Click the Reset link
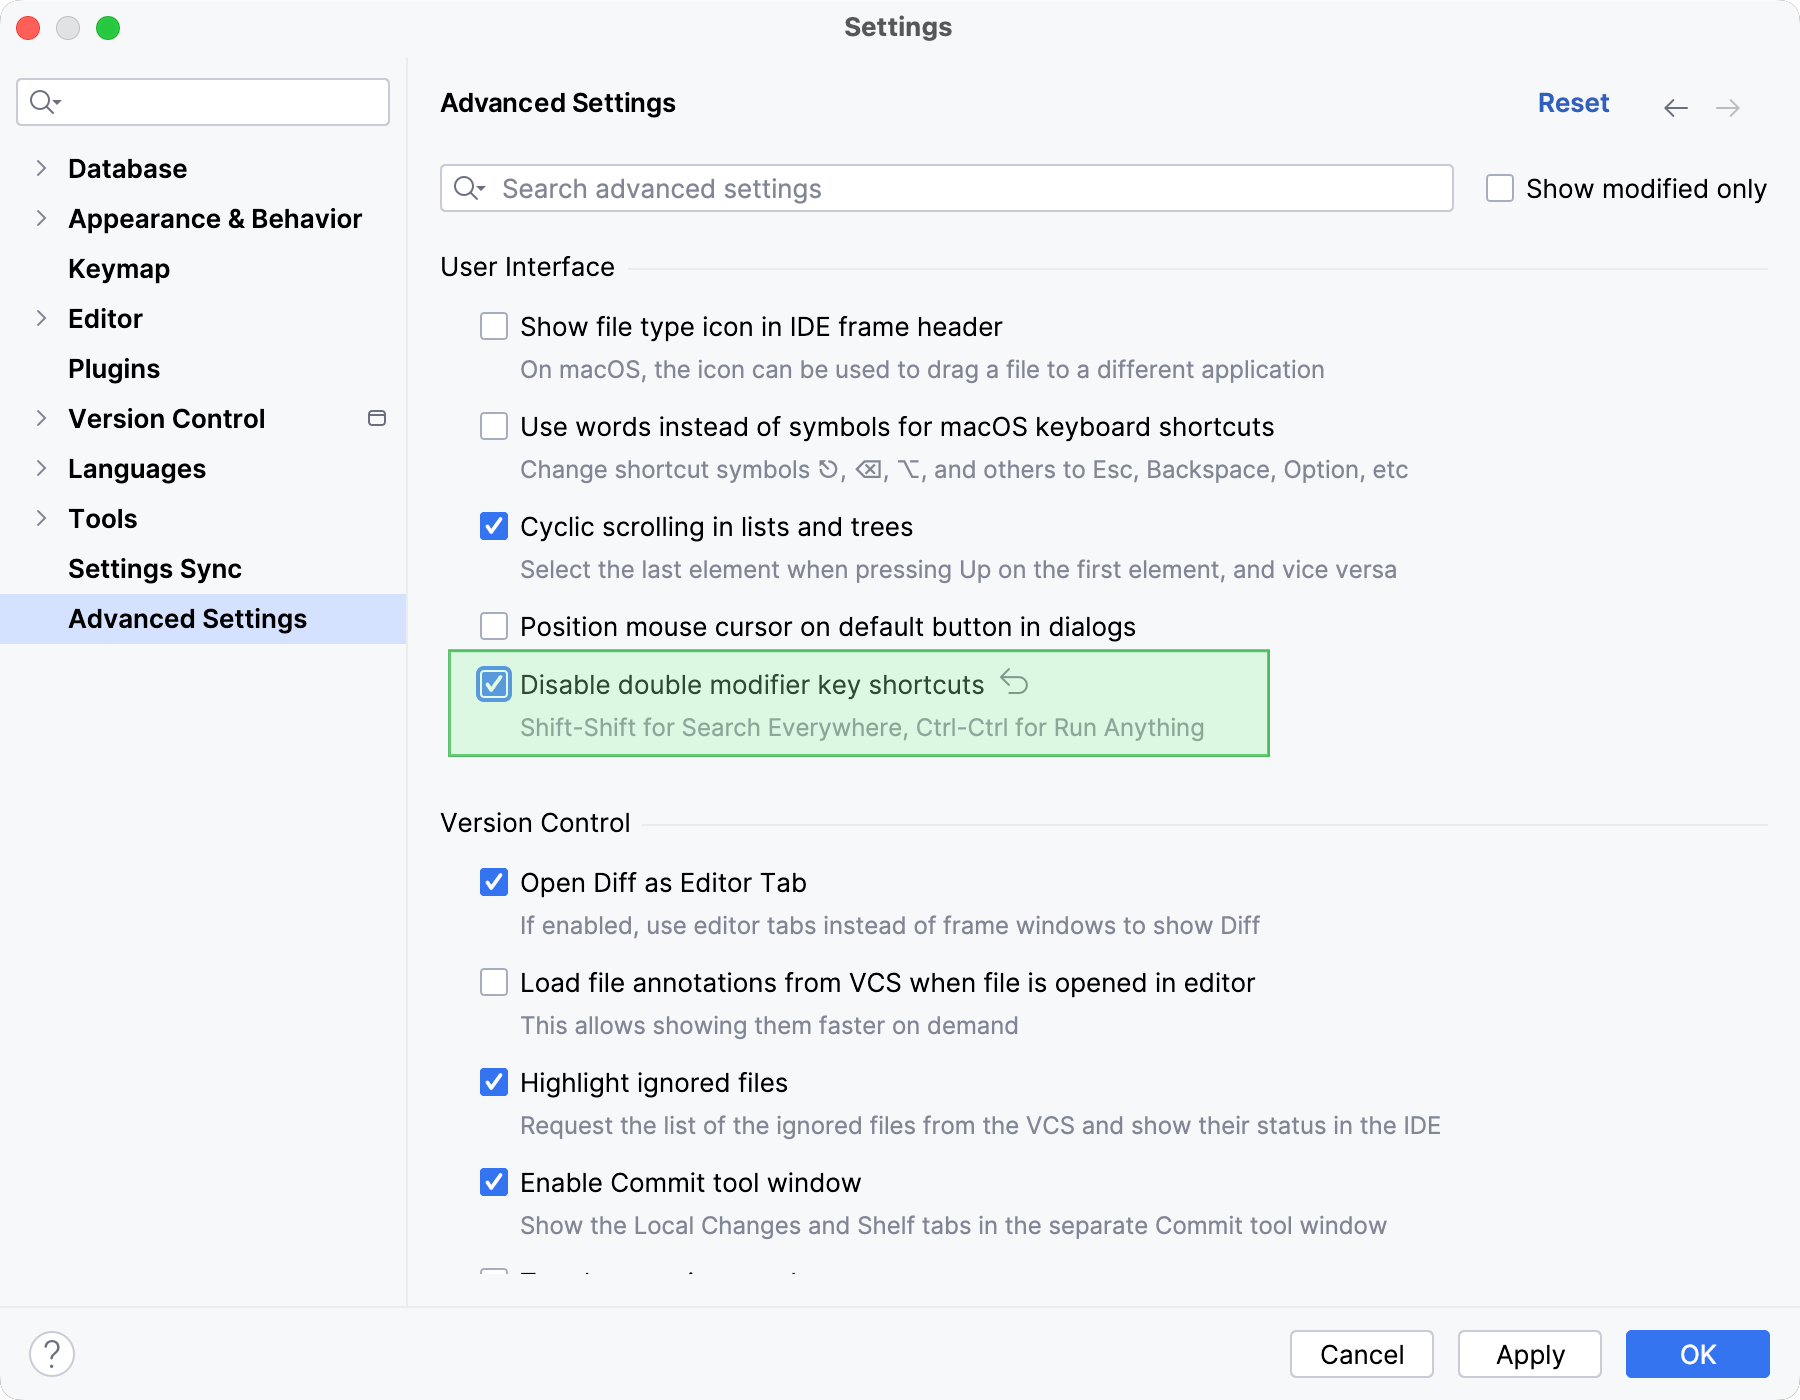Viewport: 1800px width, 1400px height. click(1573, 103)
